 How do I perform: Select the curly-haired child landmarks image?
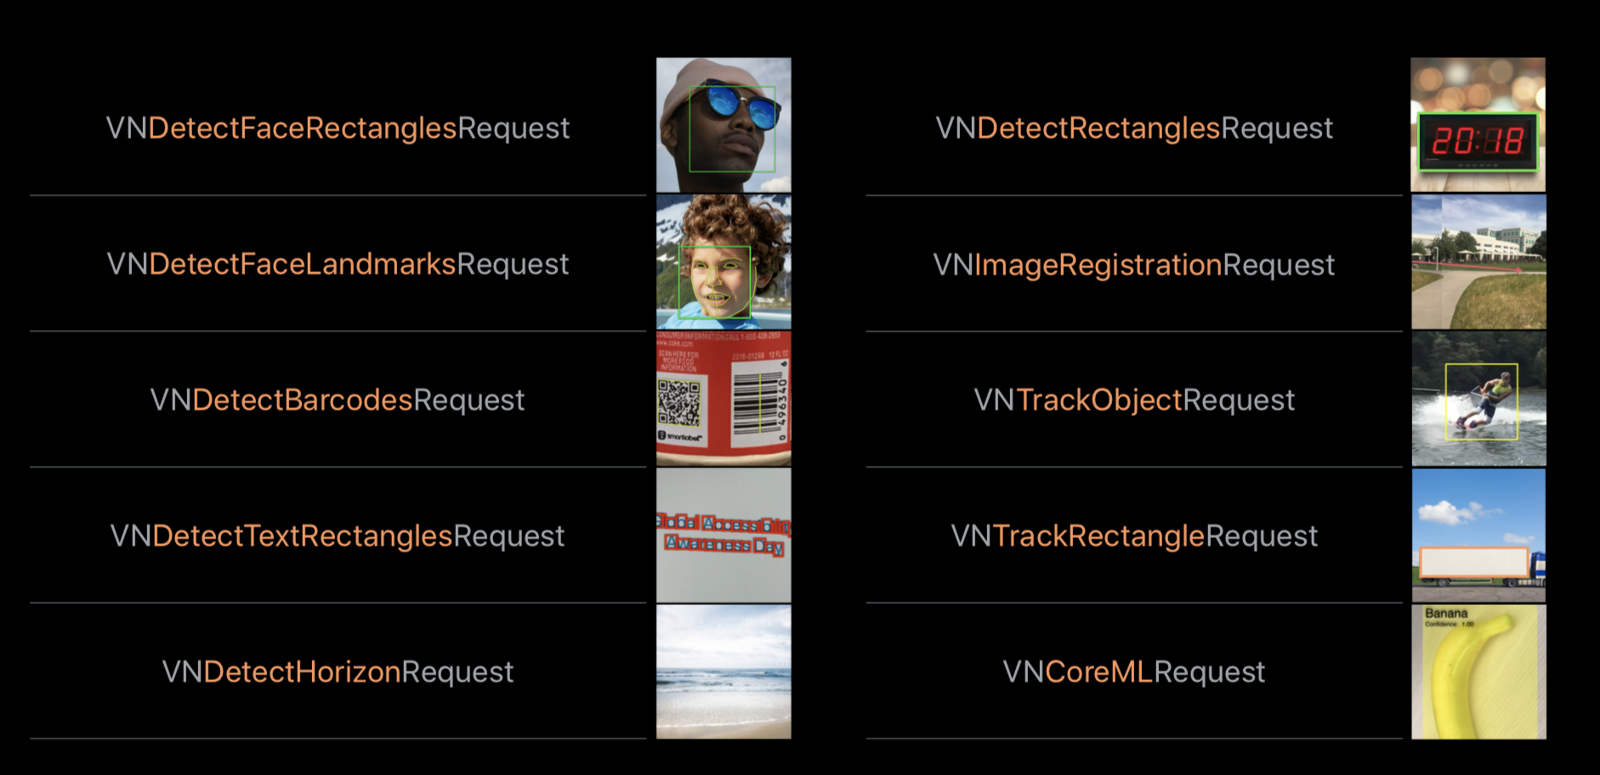723,262
